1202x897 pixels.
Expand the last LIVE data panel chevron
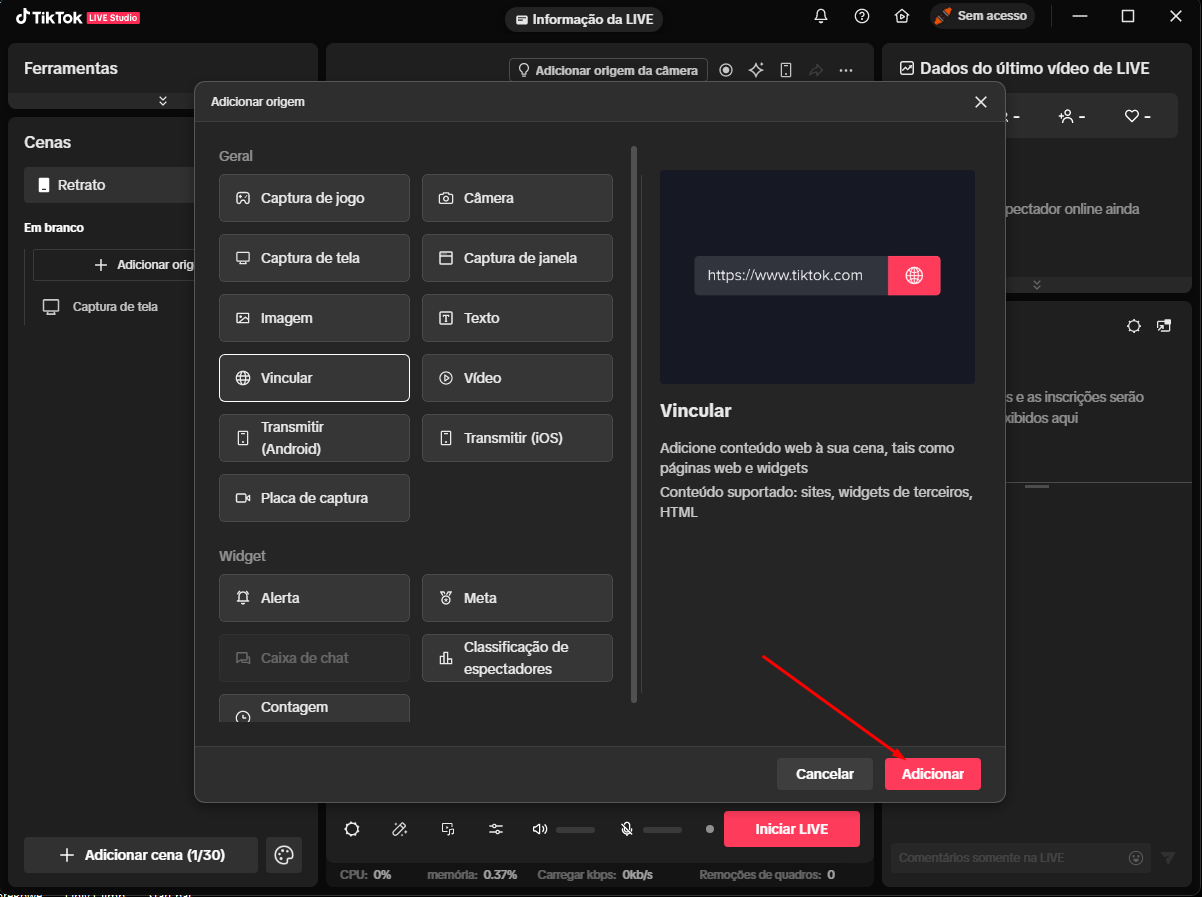(x=1037, y=285)
